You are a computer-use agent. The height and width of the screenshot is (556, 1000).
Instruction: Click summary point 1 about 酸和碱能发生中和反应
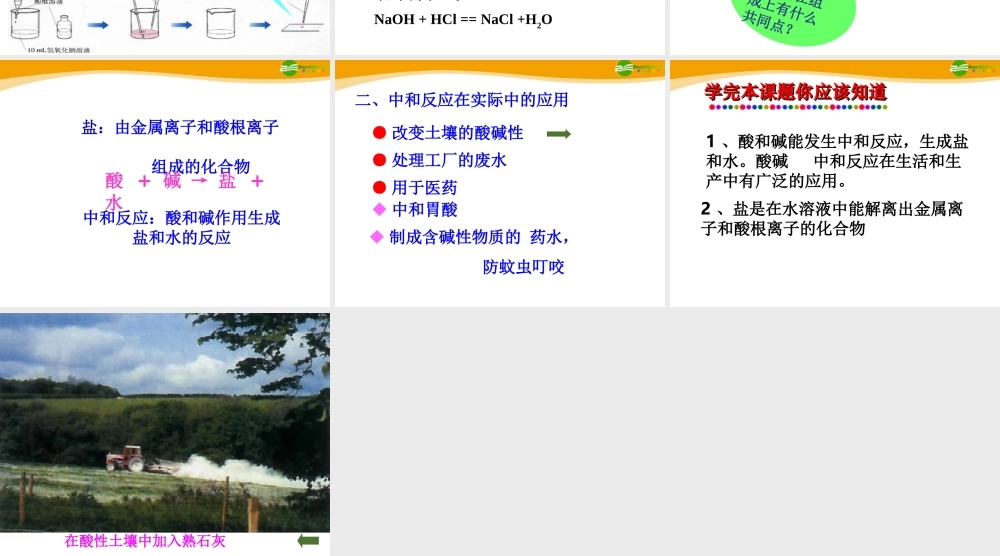pos(837,161)
